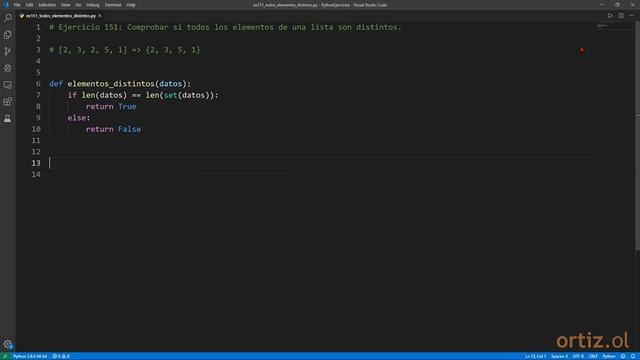
Task: Open the Terminal menu
Action: (113, 5)
